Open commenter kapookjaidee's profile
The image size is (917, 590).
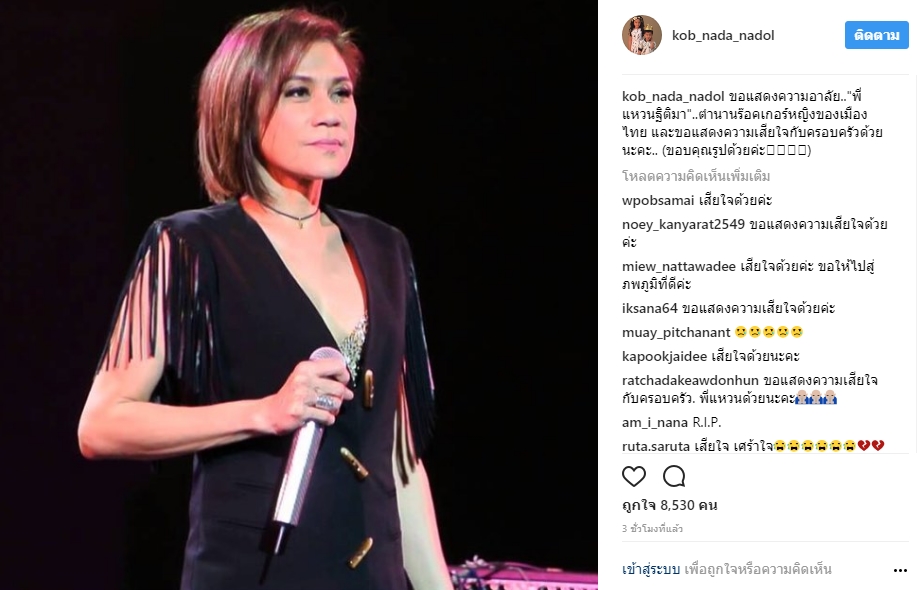tap(664, 357)
